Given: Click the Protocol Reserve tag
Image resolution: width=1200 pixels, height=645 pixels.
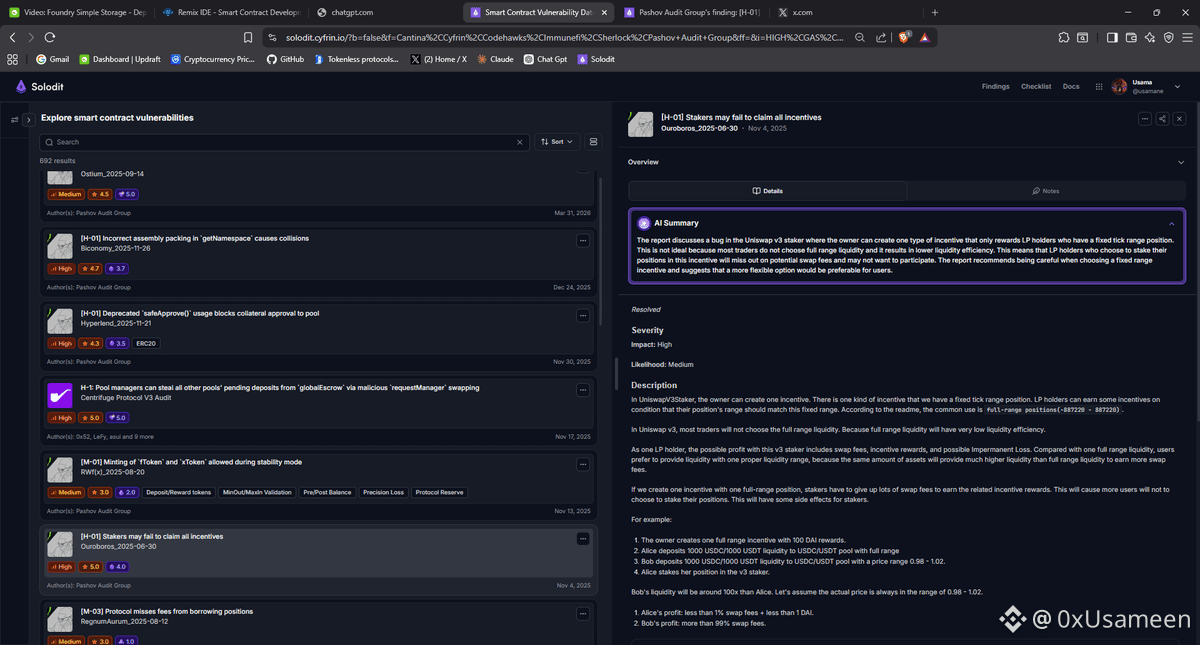Looking at the screenshot, I should pos(440,492).
